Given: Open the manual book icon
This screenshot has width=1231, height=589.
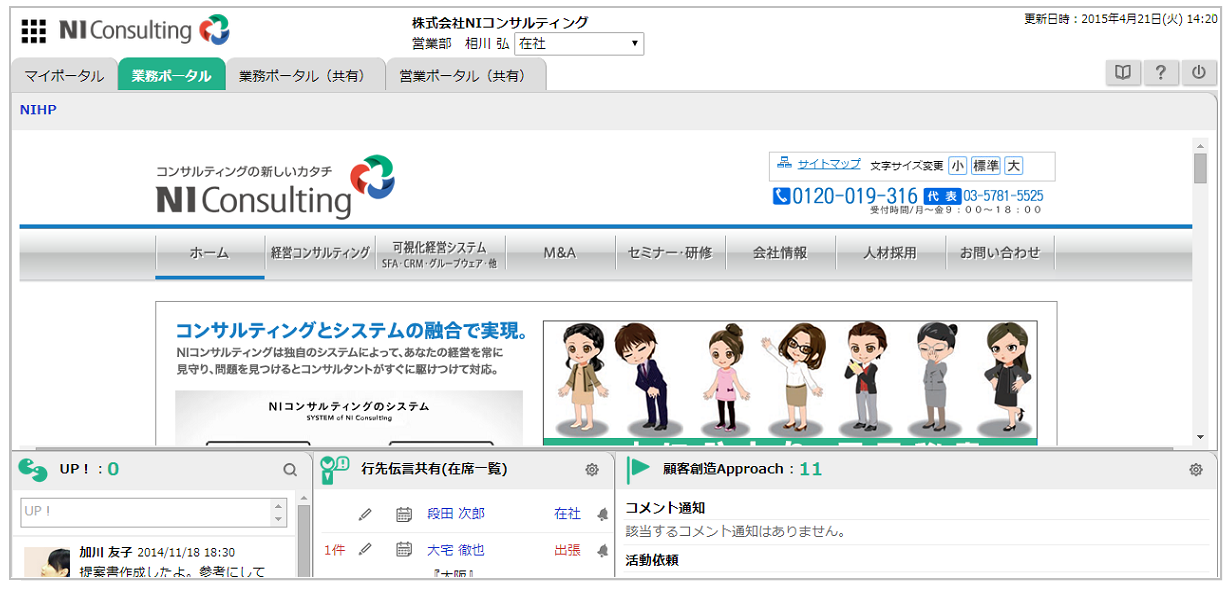Looking at the screenshot, I should click(x=1123, y=73).
